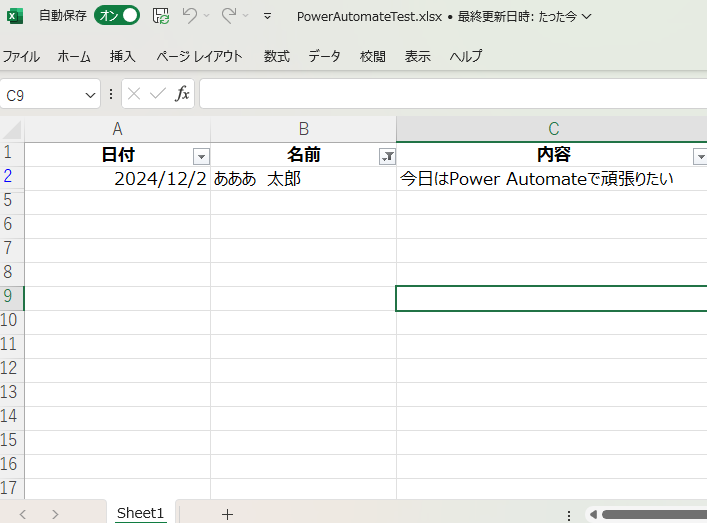Expand the file name last-updated chevron
707x523 pixels.
[x=586, y=17]
